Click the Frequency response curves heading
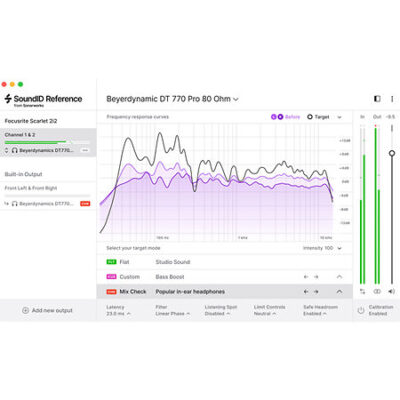 coord(138,117)
